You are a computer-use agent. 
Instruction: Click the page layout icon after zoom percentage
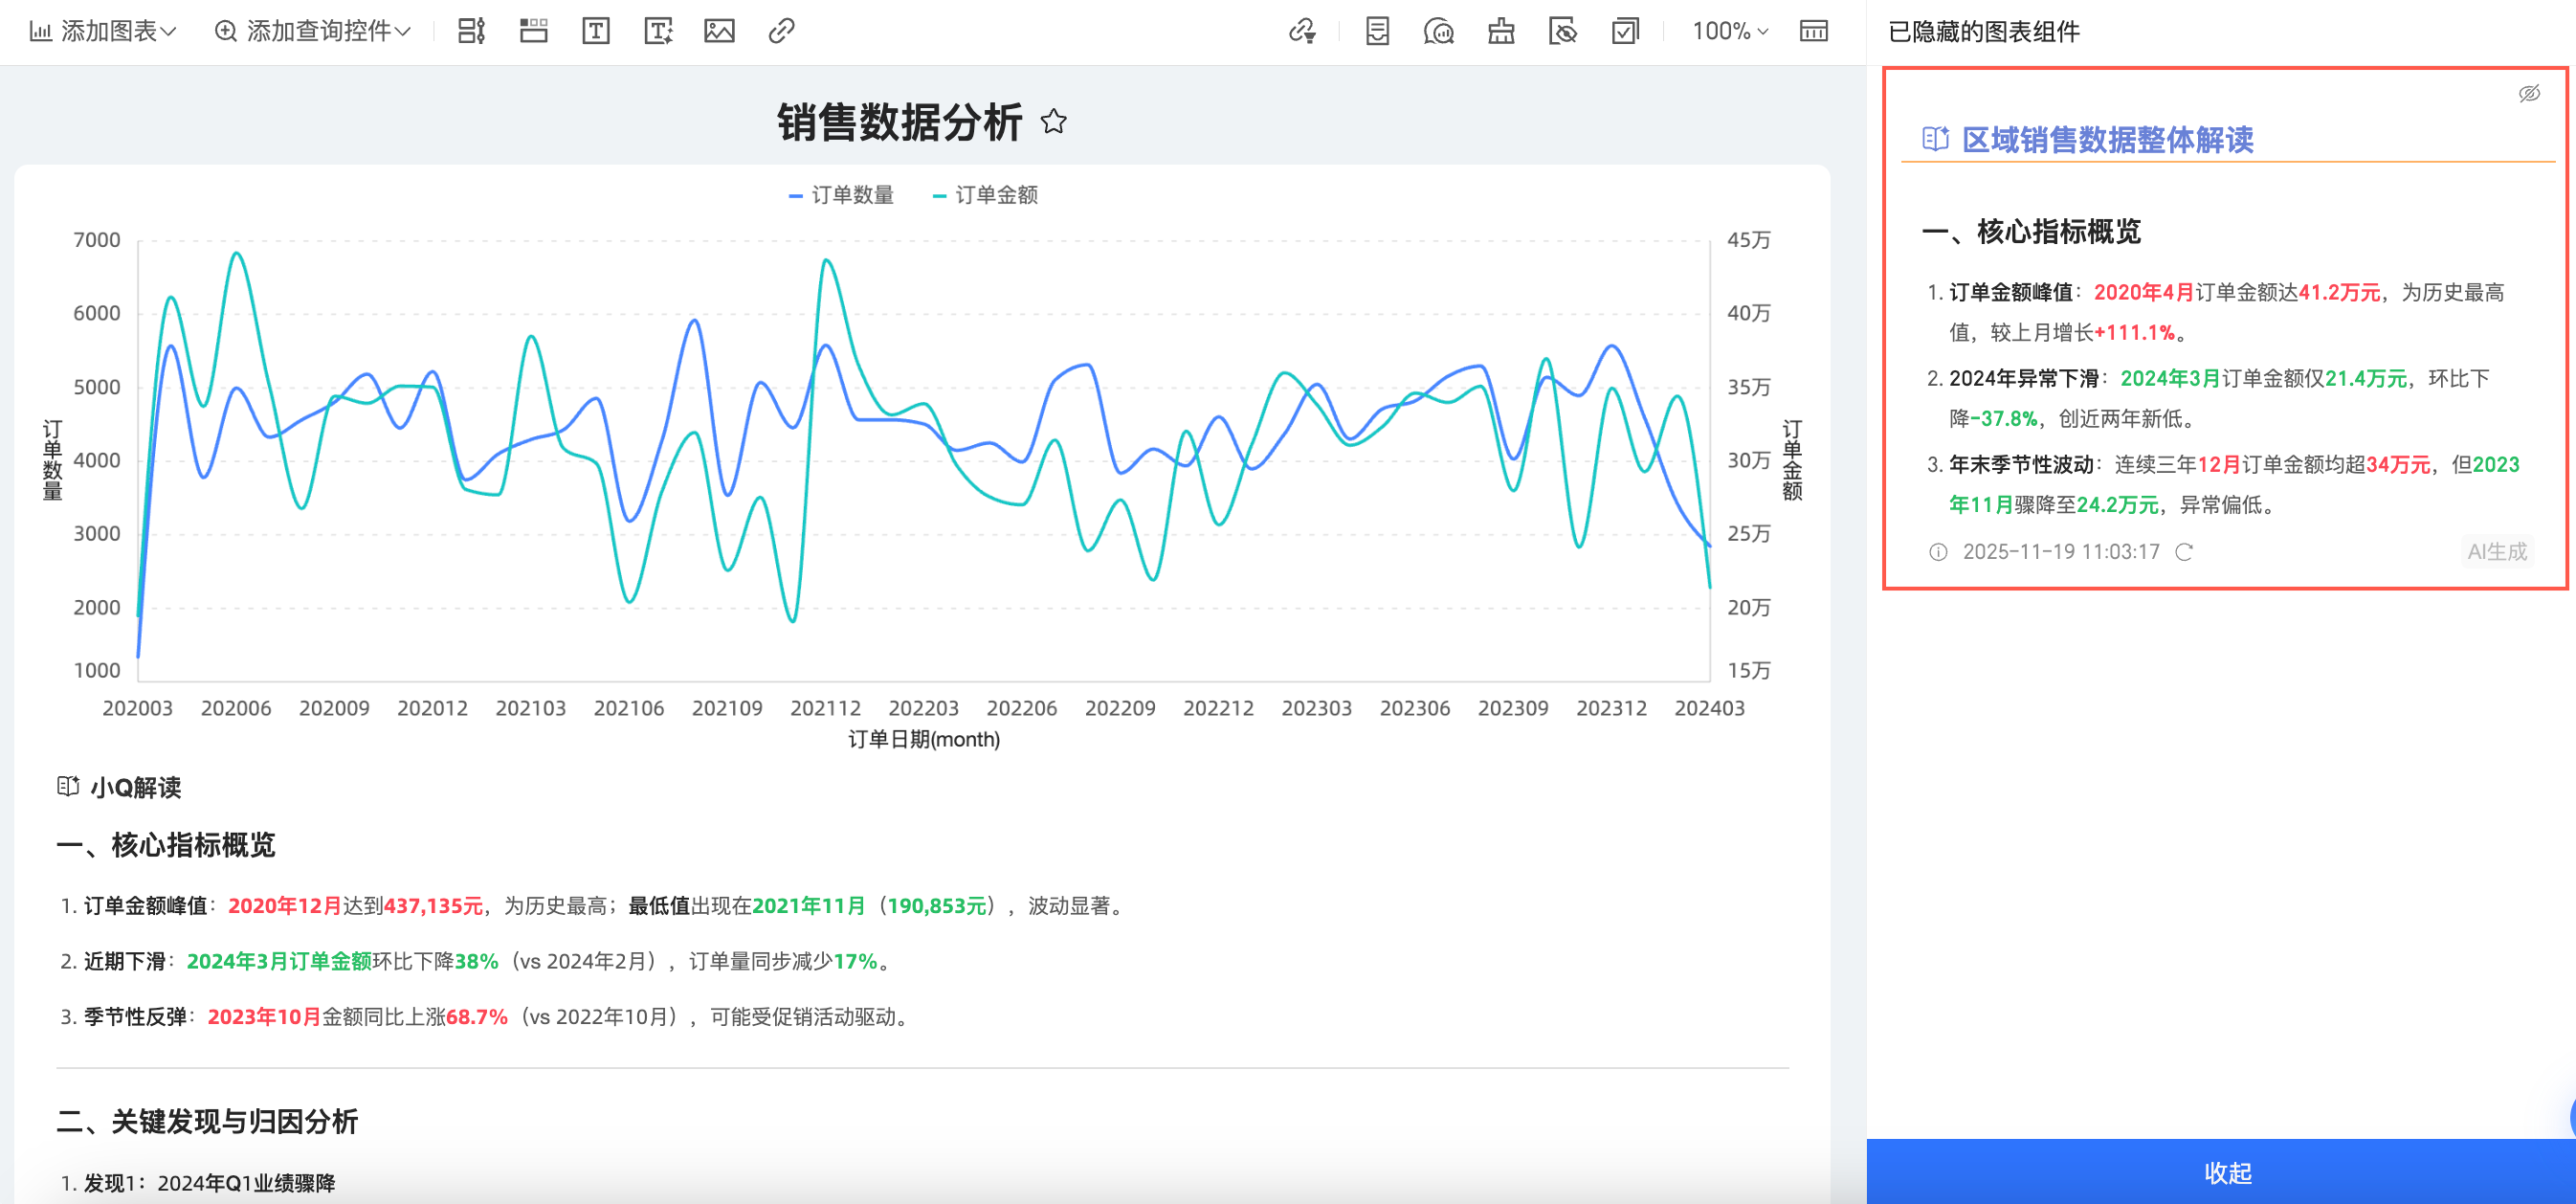point(1813,31)
